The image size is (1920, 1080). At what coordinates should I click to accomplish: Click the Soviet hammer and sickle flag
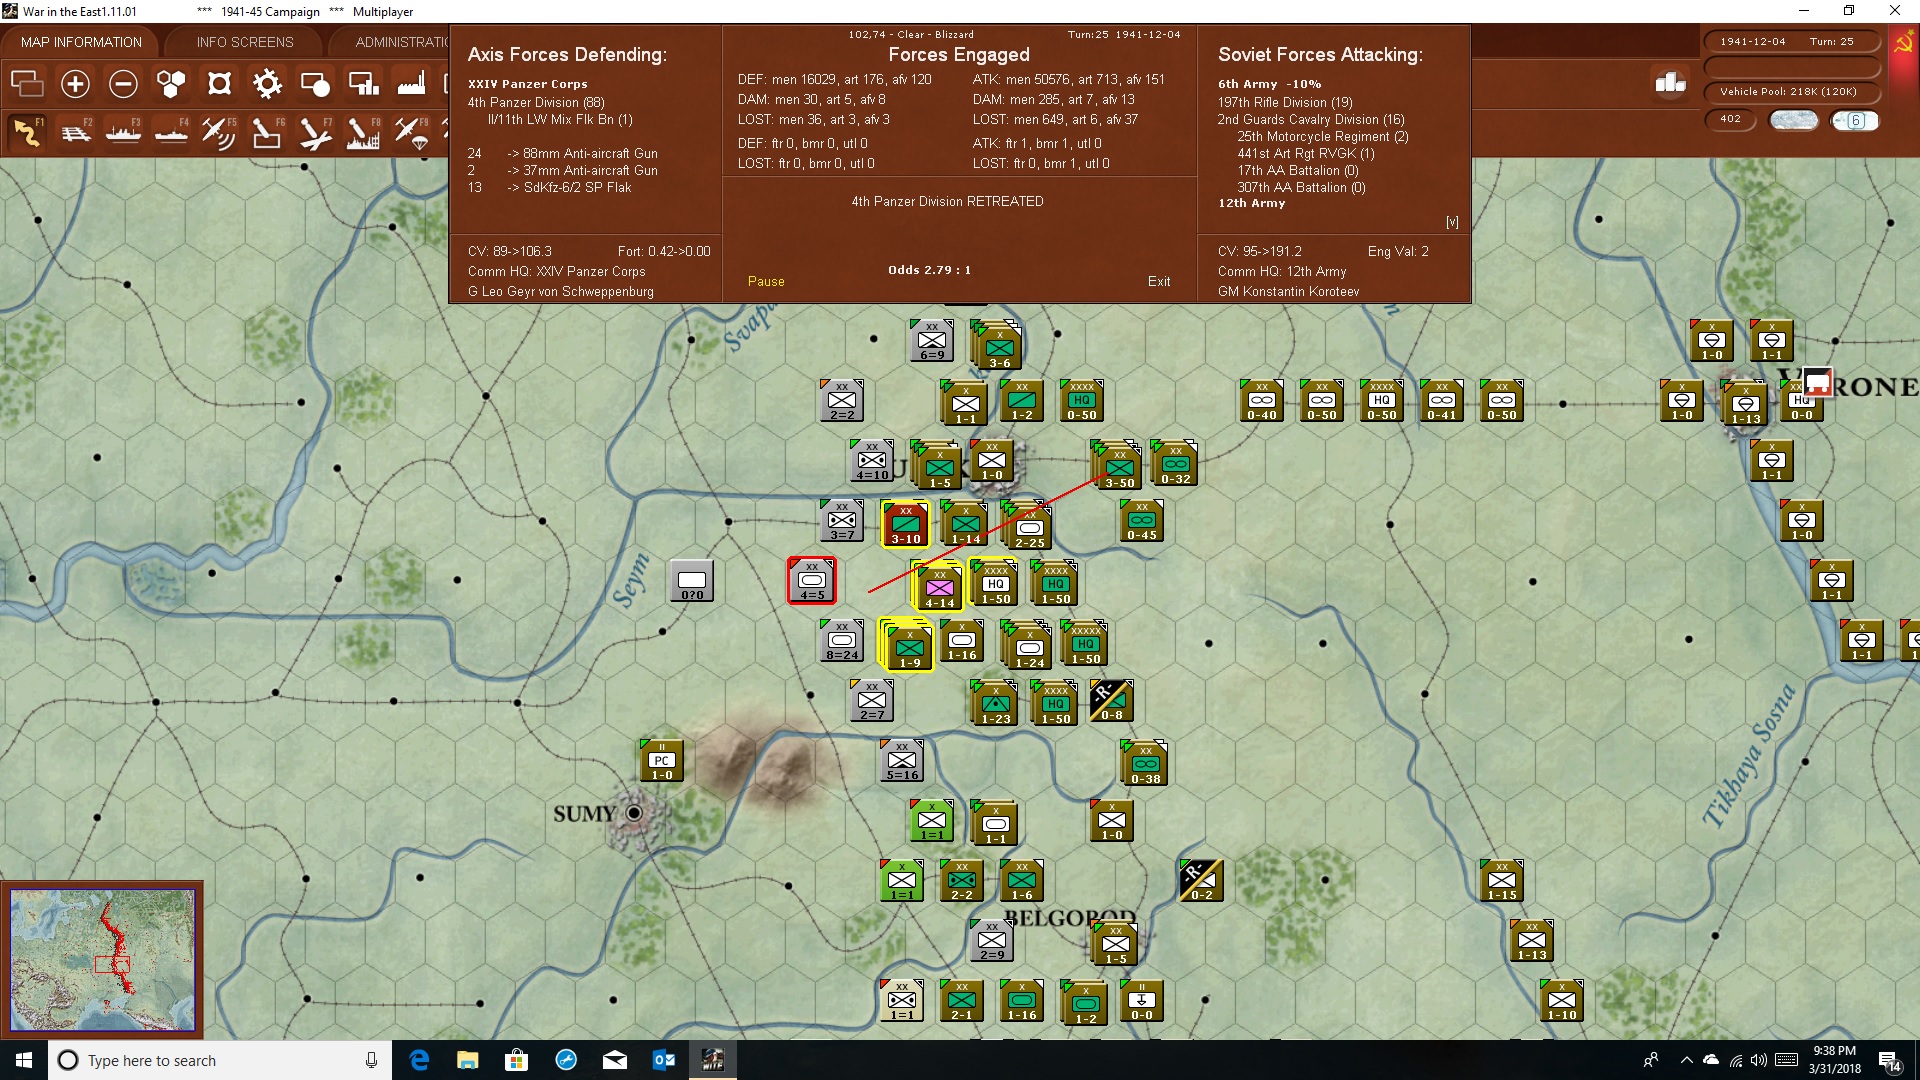1903,44
